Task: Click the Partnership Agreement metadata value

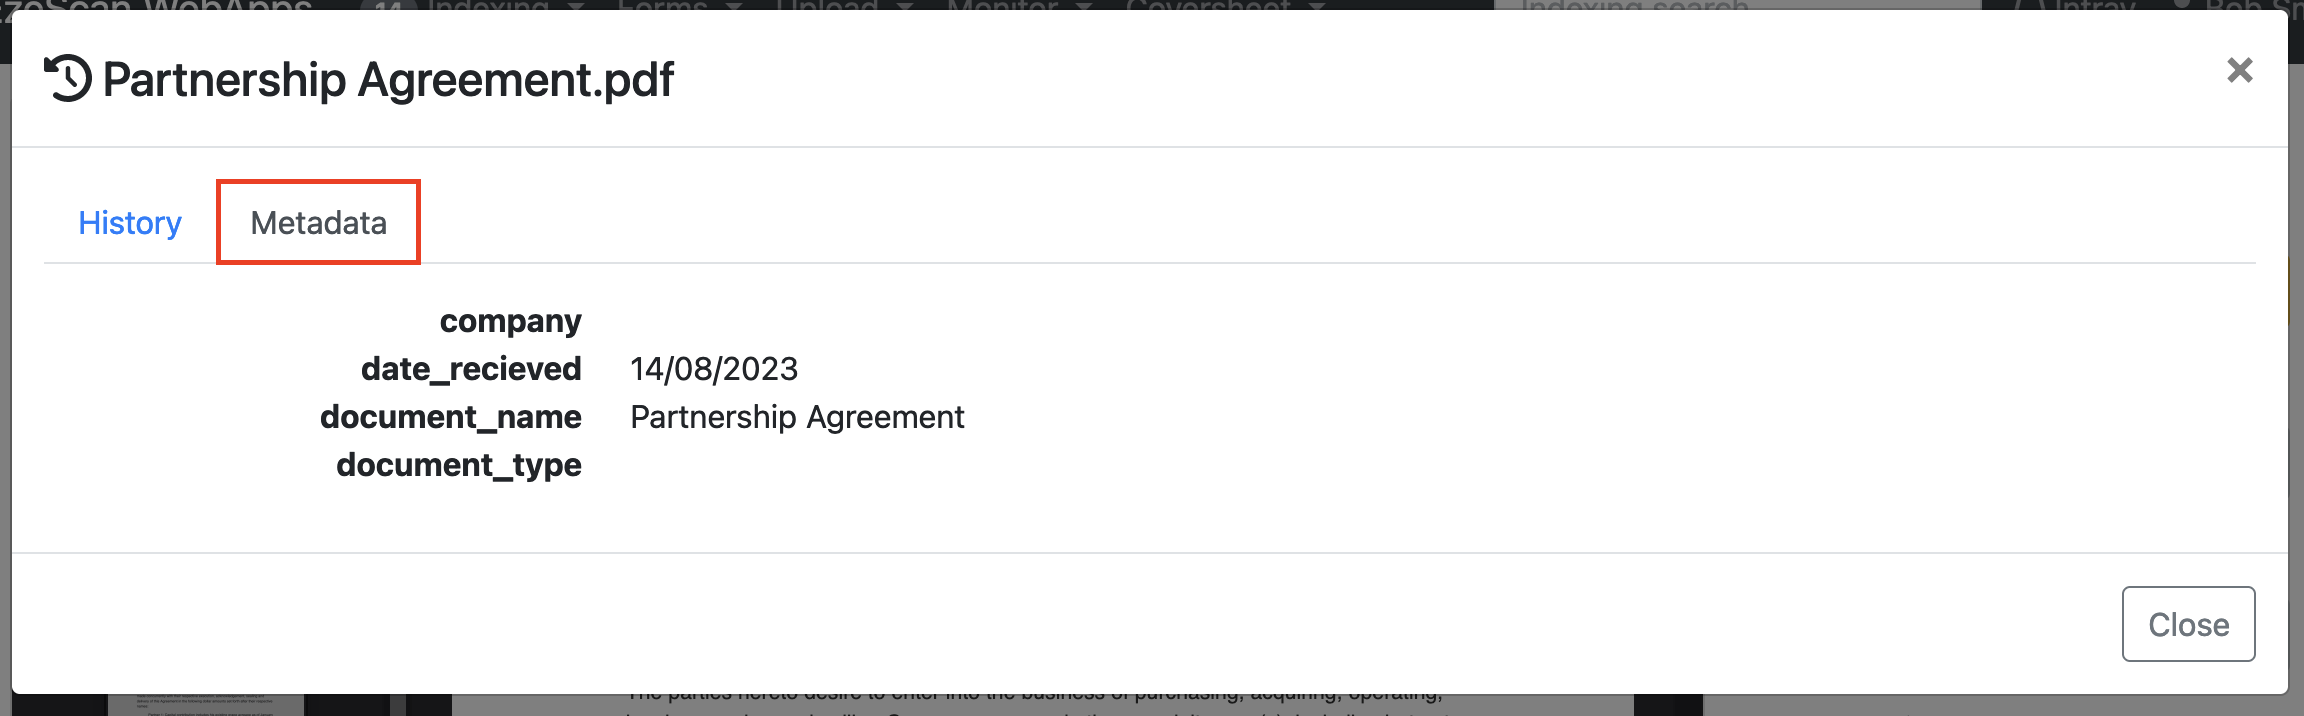Action: coord(797,417)
